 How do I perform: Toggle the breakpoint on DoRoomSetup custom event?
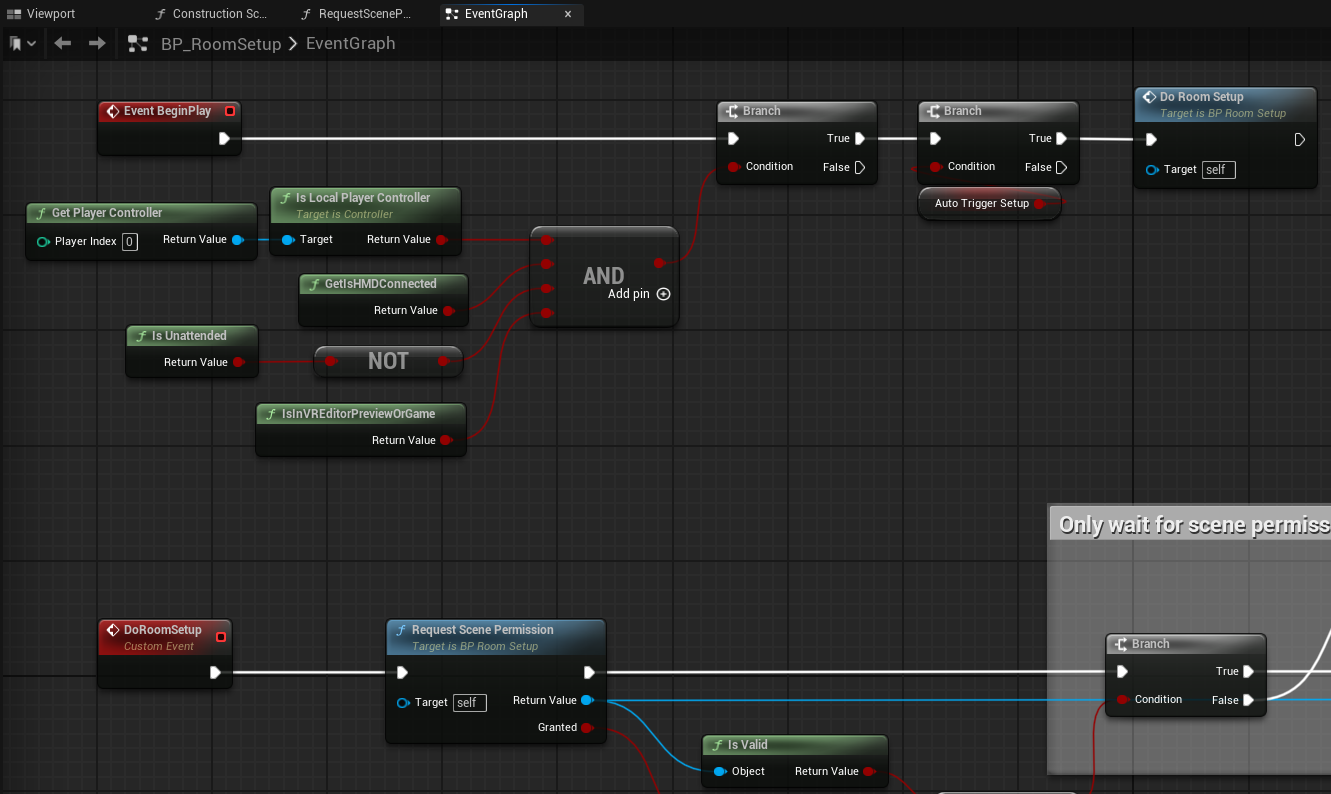[x=222, y=635]
